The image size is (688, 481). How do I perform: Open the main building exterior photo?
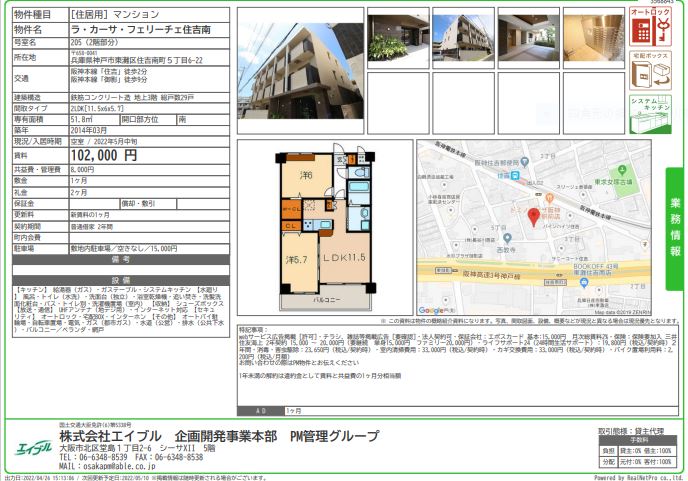pos(301,71)
